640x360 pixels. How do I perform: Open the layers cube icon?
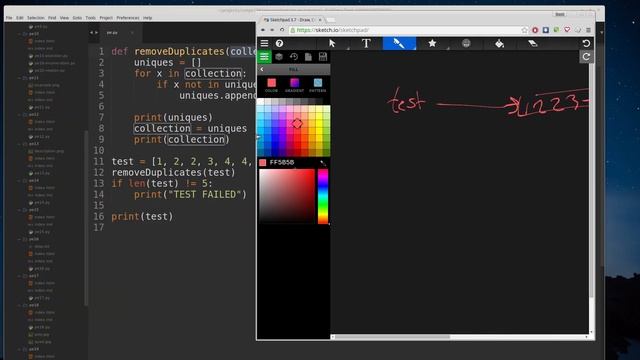[279, 57]
